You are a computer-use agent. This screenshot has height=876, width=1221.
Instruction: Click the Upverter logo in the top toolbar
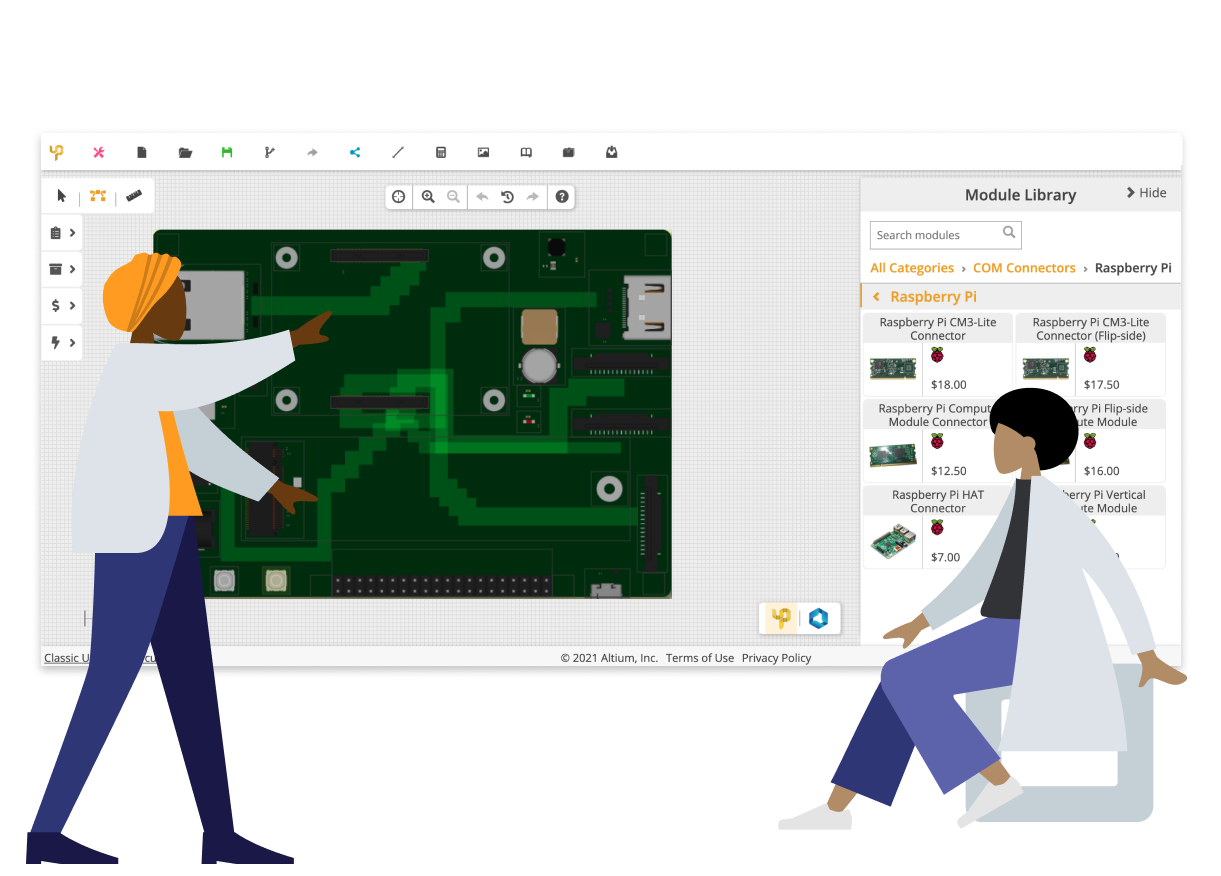coord(56,152)
